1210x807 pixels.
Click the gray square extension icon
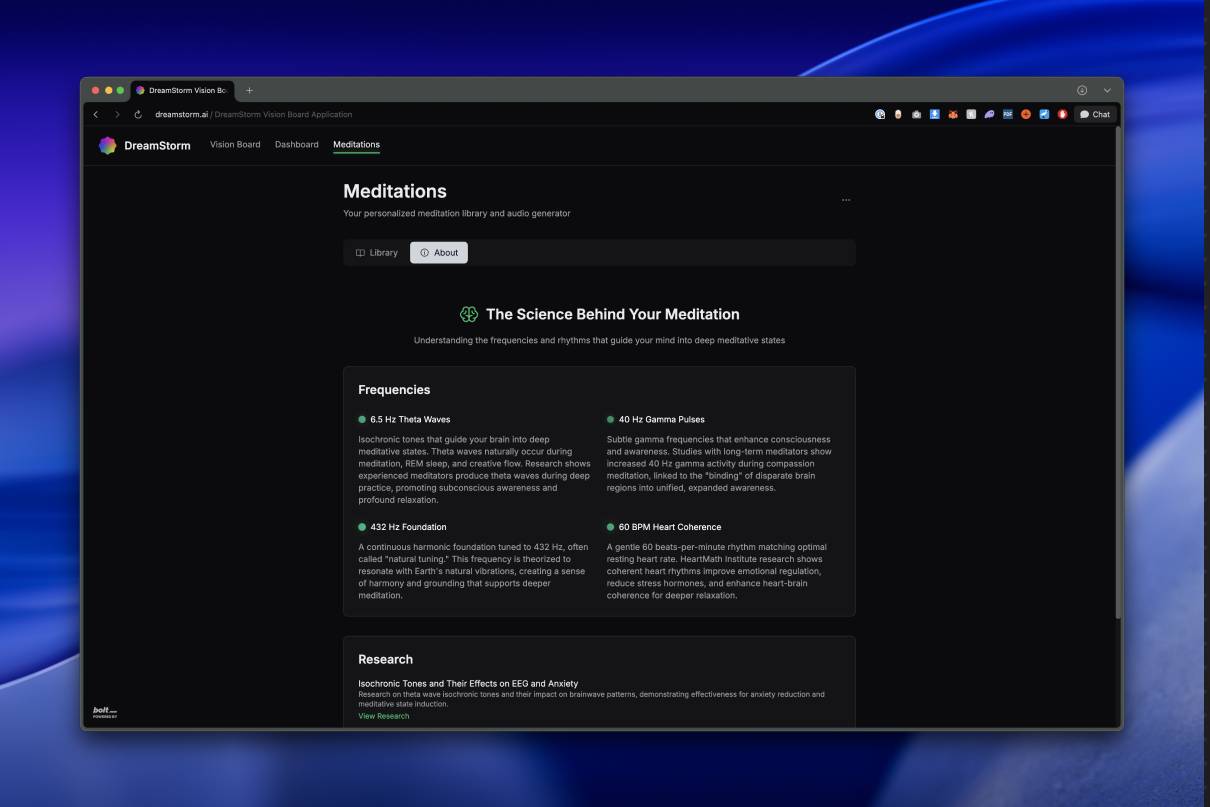point(971,114)
